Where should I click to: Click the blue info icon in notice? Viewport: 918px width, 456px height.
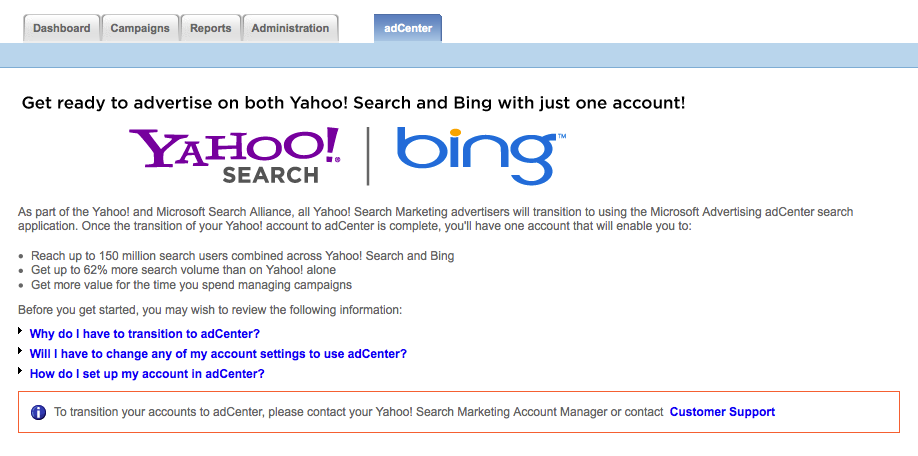click(x=38, y=412)
